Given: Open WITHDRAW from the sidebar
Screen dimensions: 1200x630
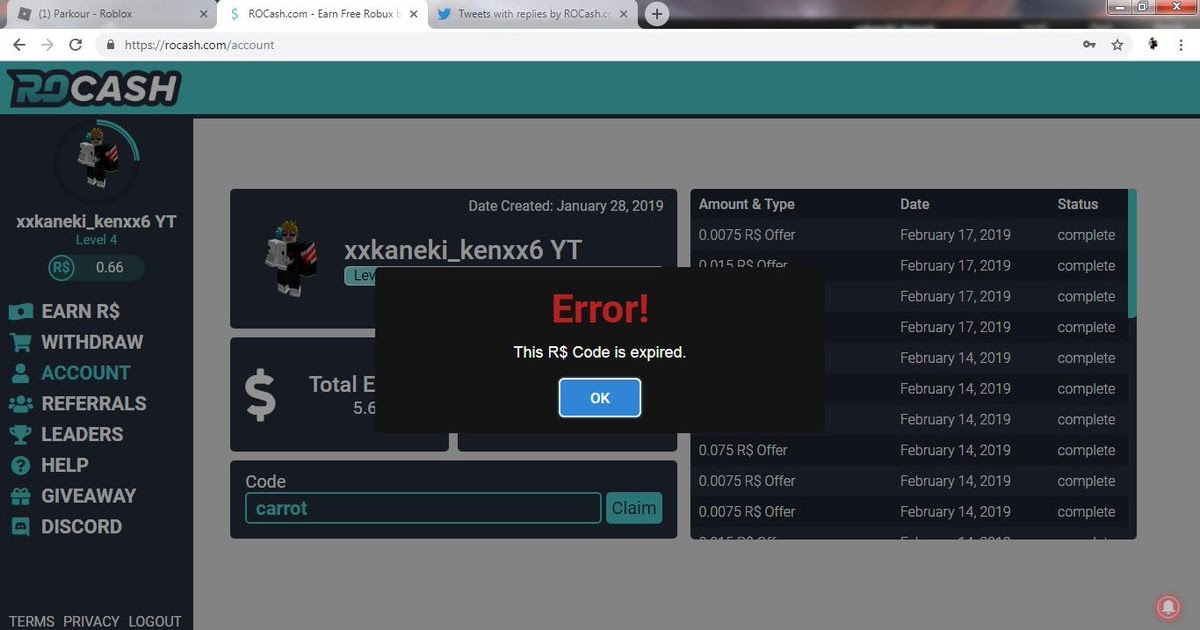Looking at the screenshot, I should click(76, 342).
